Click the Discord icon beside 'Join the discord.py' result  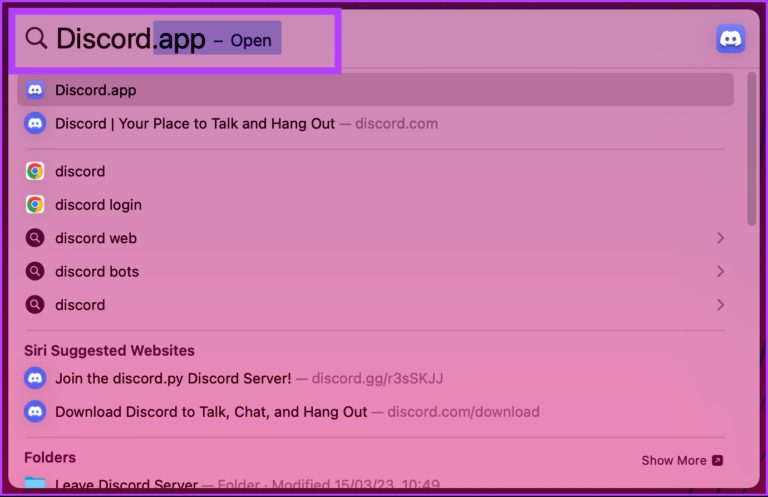35,379
